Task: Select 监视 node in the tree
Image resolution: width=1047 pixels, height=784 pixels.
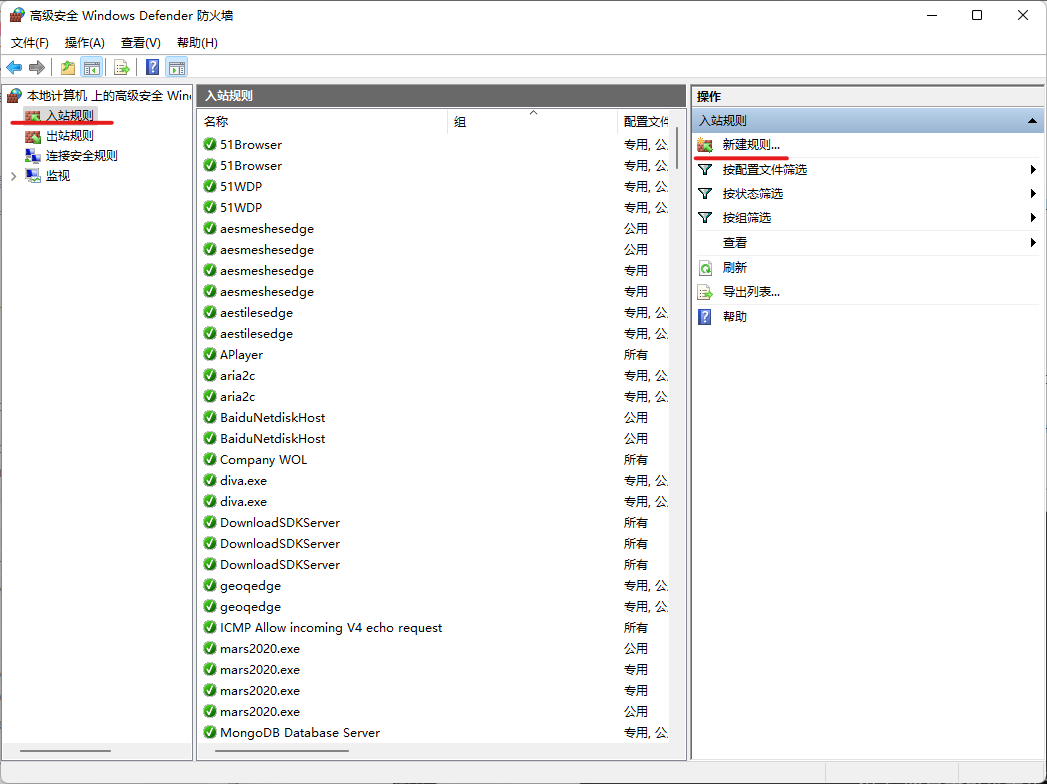Action: (57, 176)
